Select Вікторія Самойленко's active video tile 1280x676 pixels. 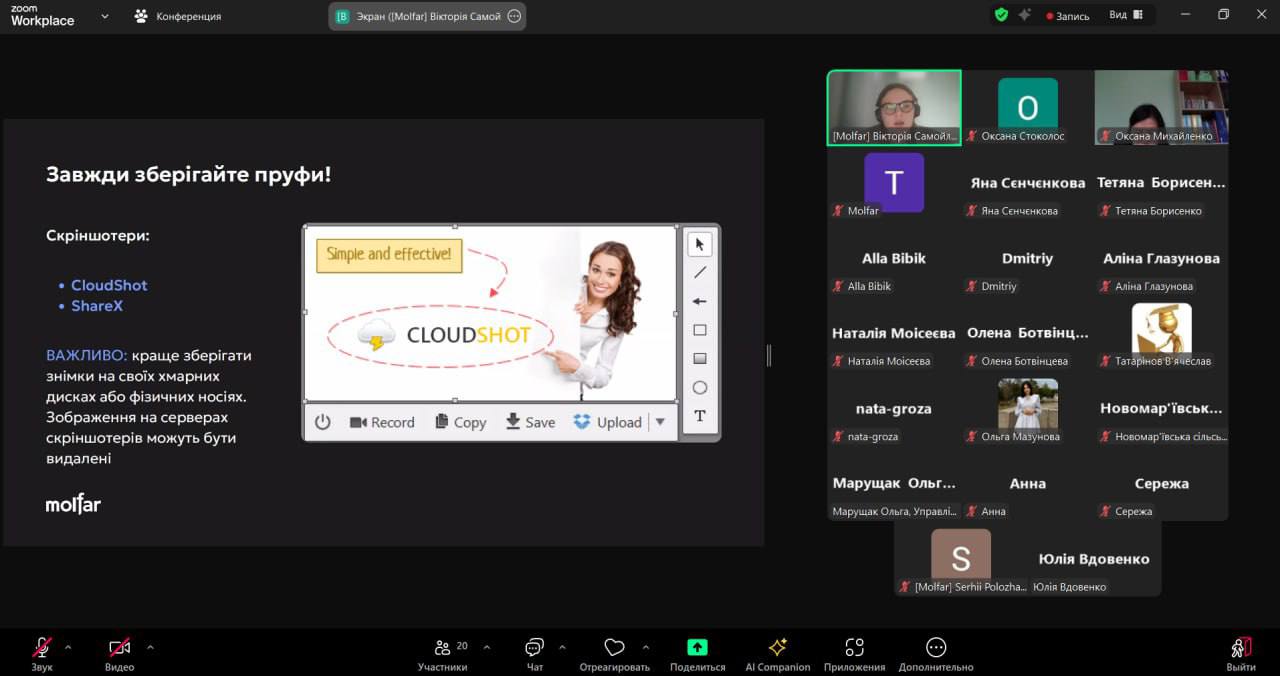[894, 108]
